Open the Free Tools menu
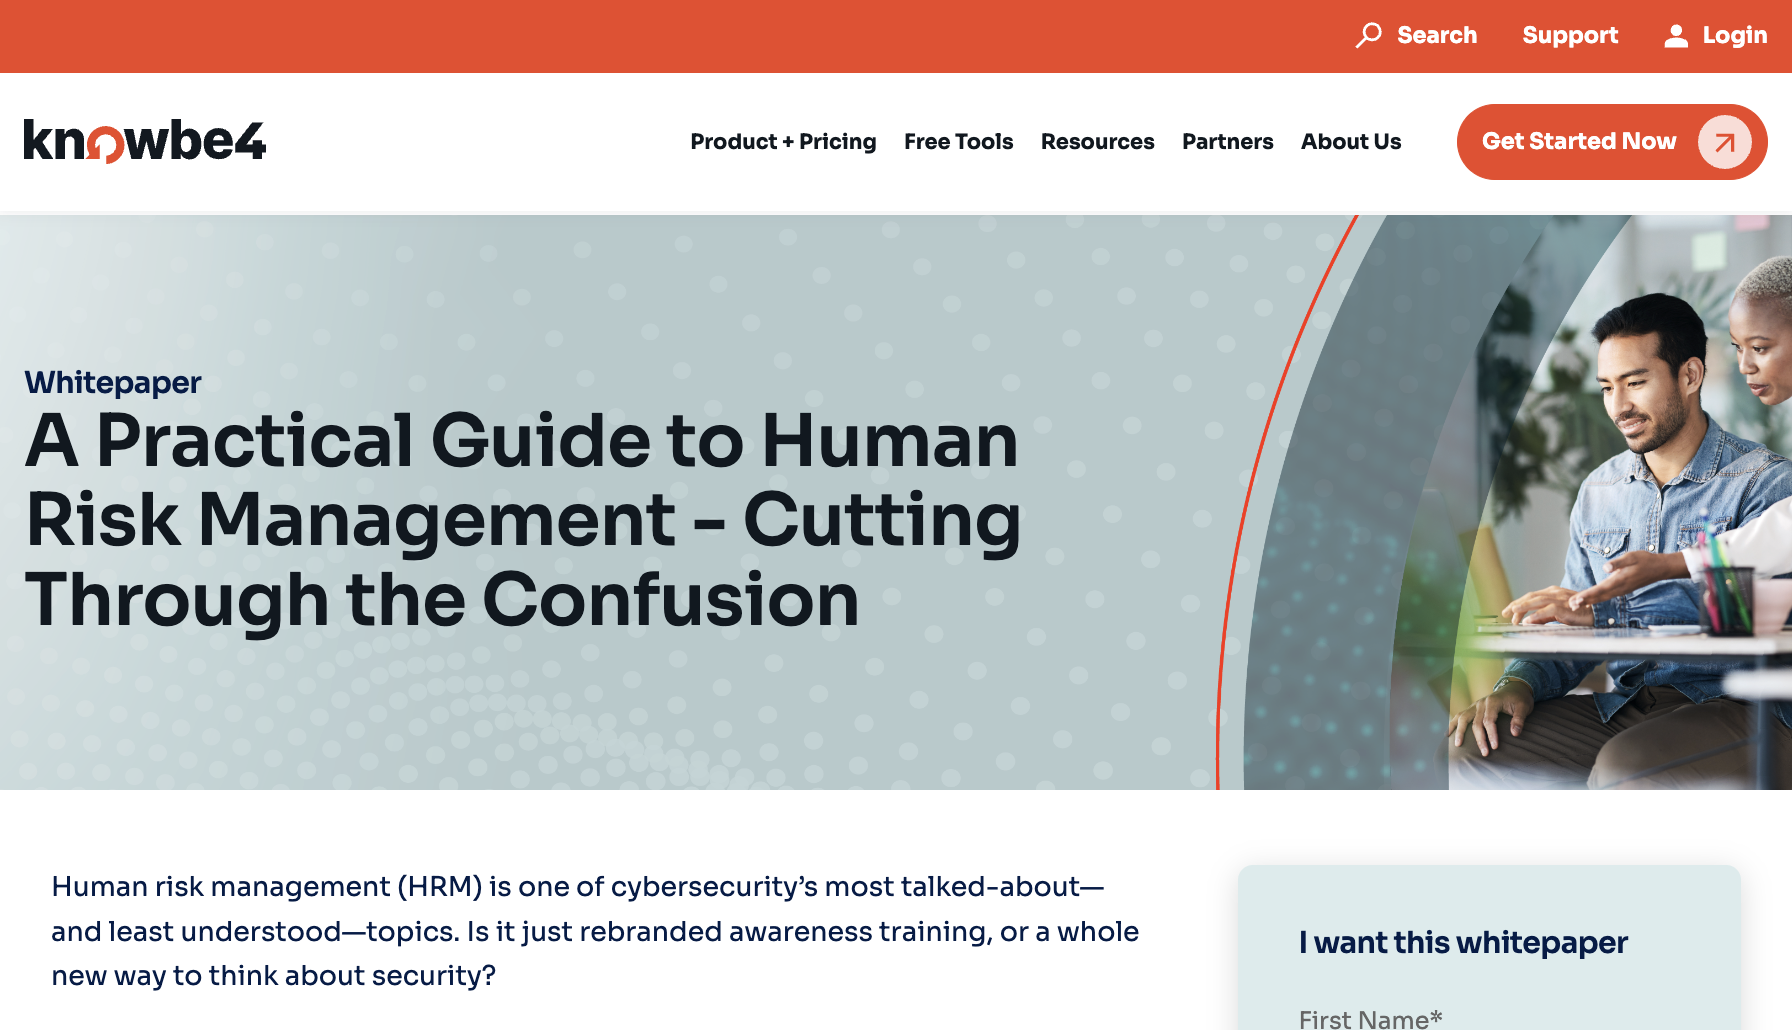This screenshot has height=1030, width=1792. (958, 142)
